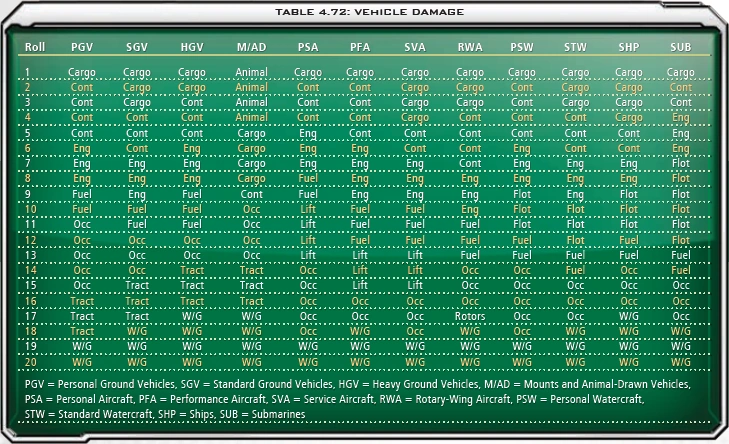The height and width of the screenshot is (444, 729).
Task: Select the "PSW" column header
Action: [x=522, y=47]
